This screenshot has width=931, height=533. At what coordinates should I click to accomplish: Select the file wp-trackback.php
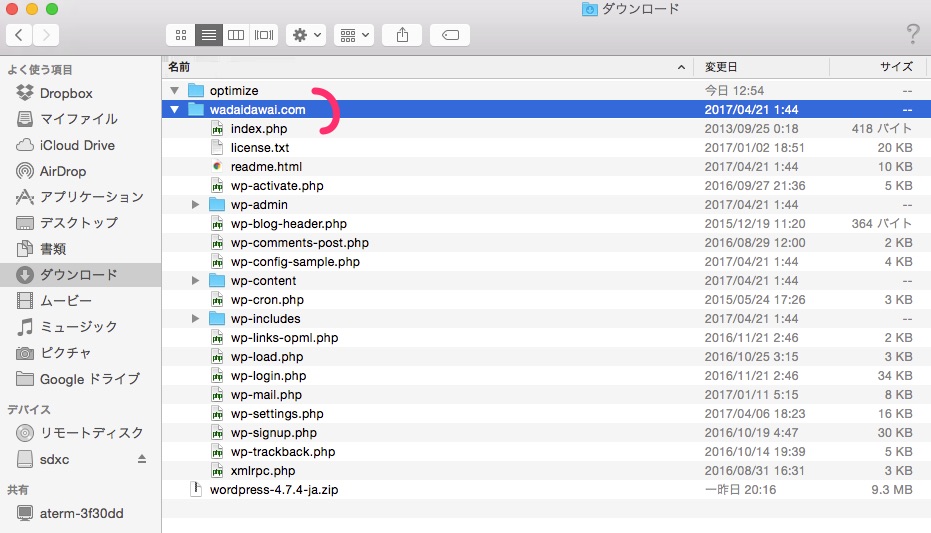(x=283, y=452)
